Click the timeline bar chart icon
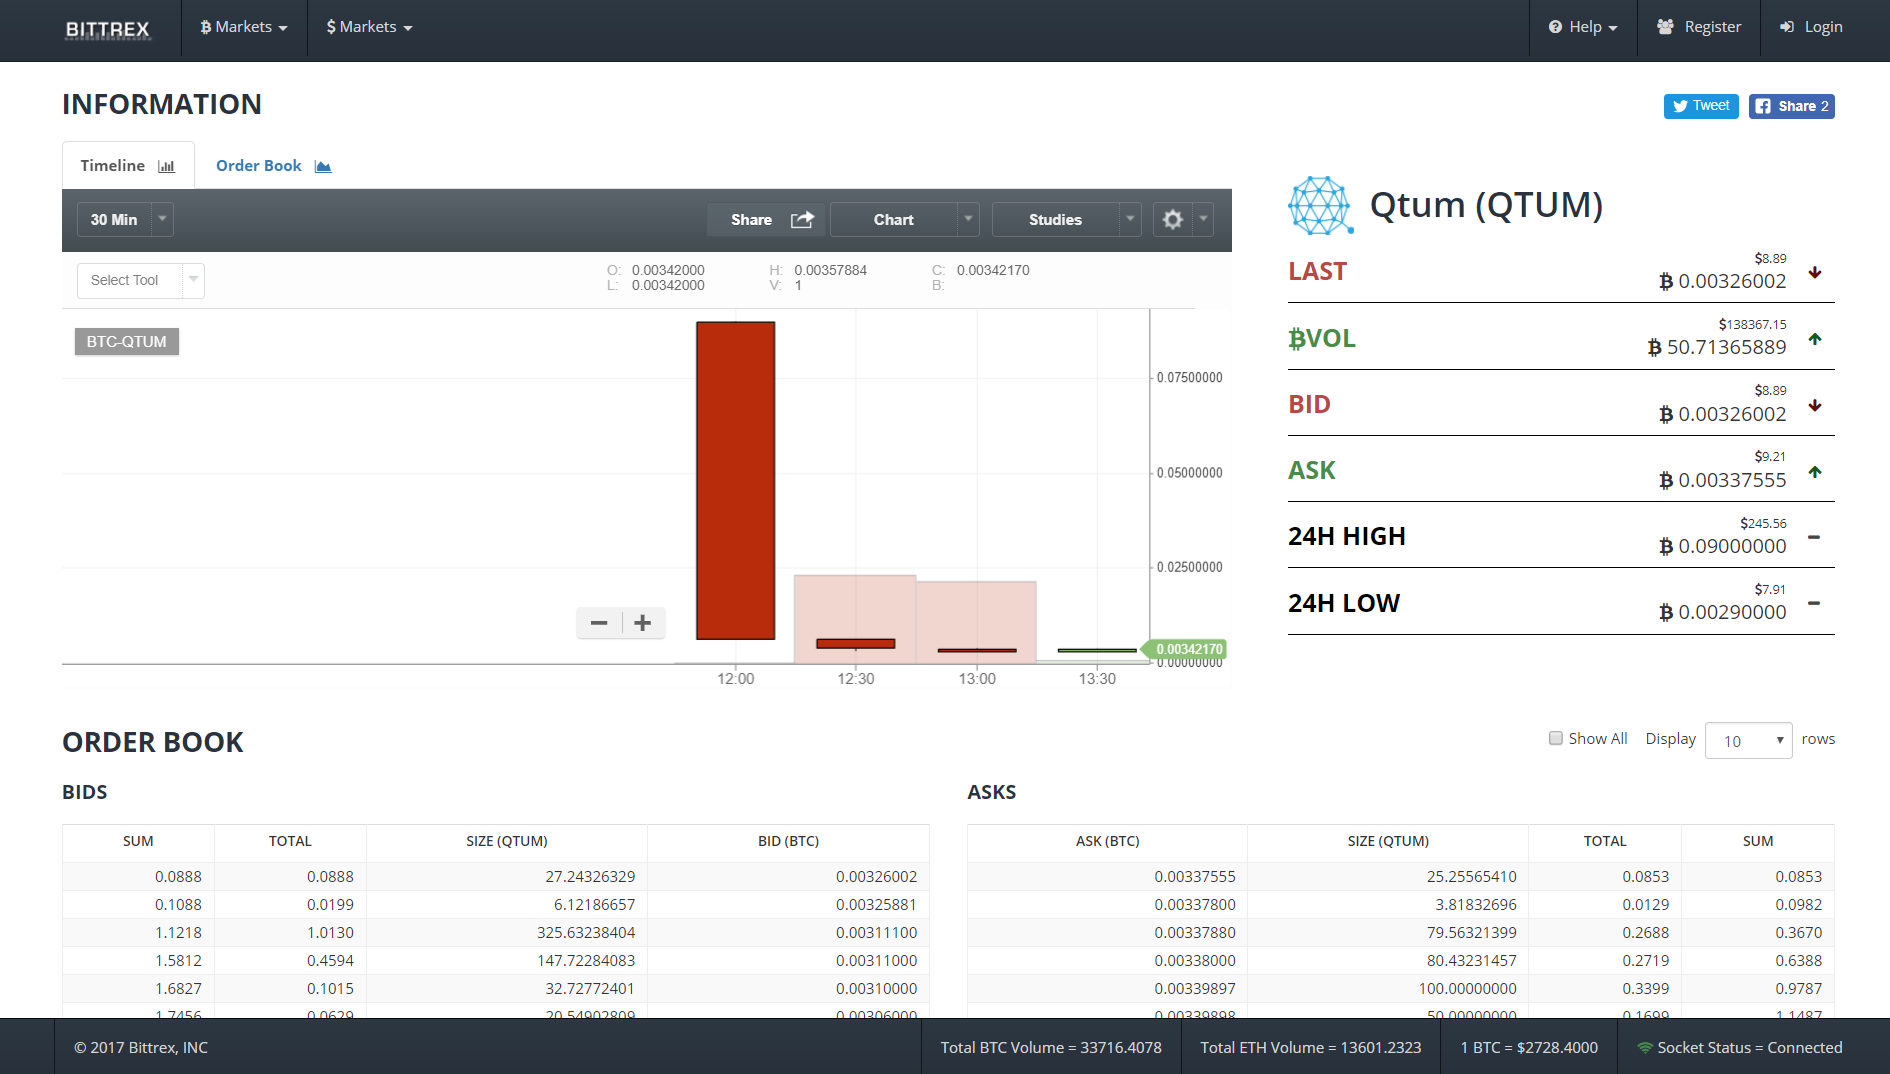Image resolution: width=1890 pixels, height=1074 pixels. coord(166,167)
